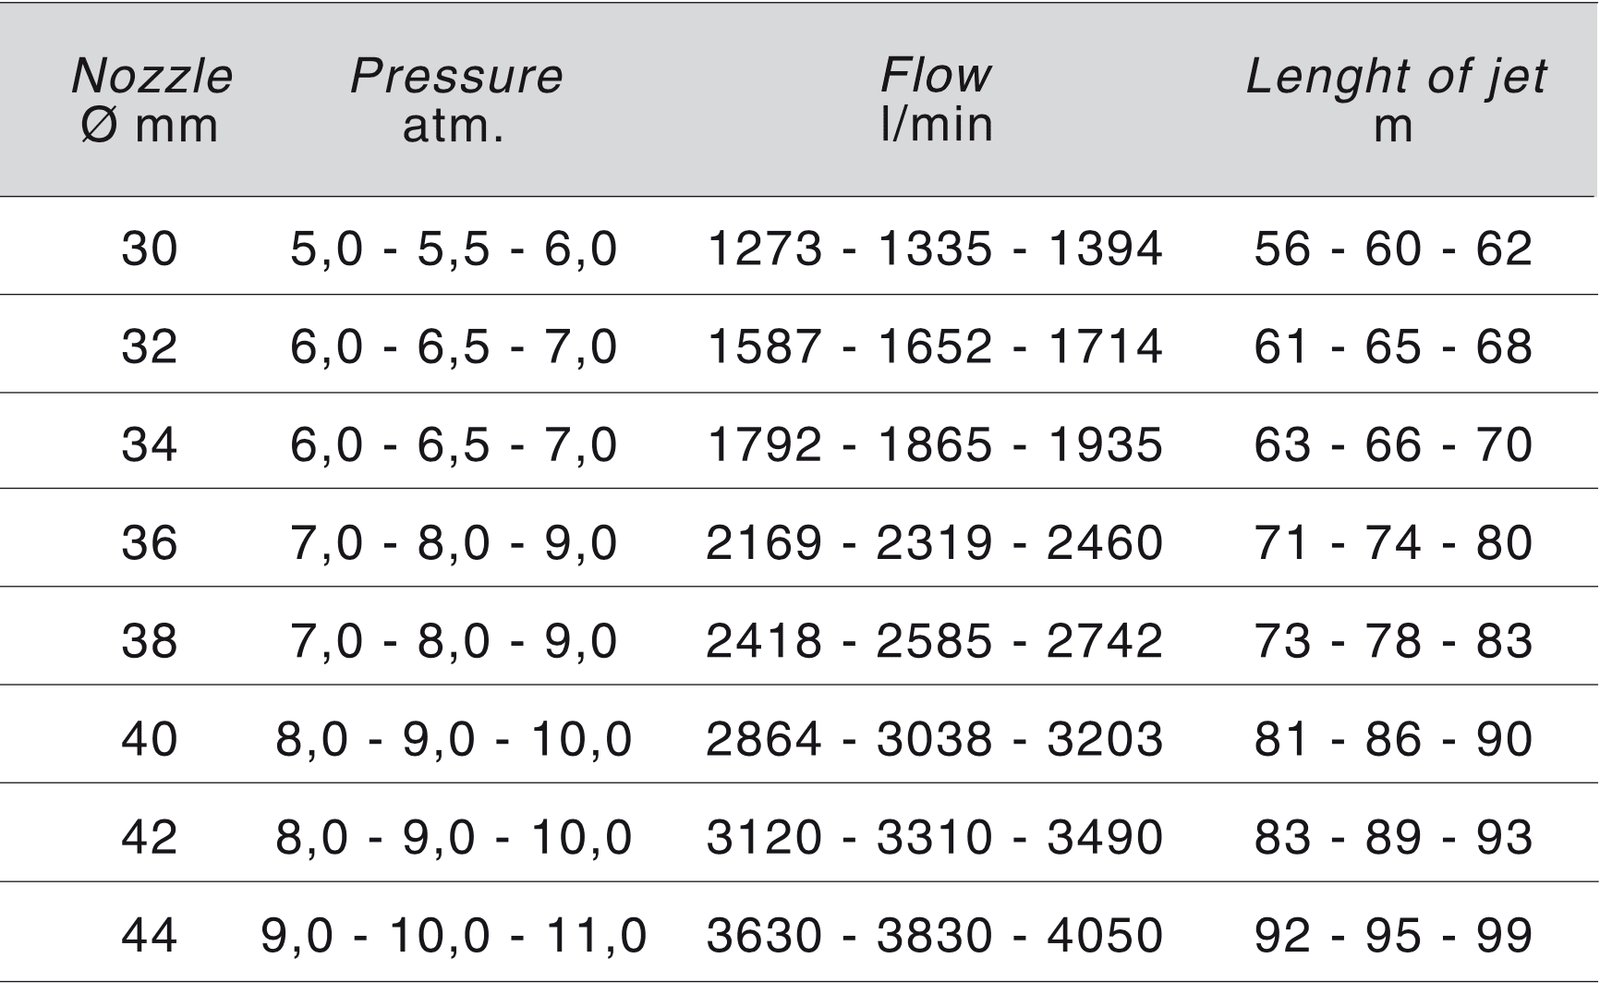This screenshot has width=1600, height=983.
Task: Select jet length cell 56 - 60 - 62
Action: point(1393,248)
